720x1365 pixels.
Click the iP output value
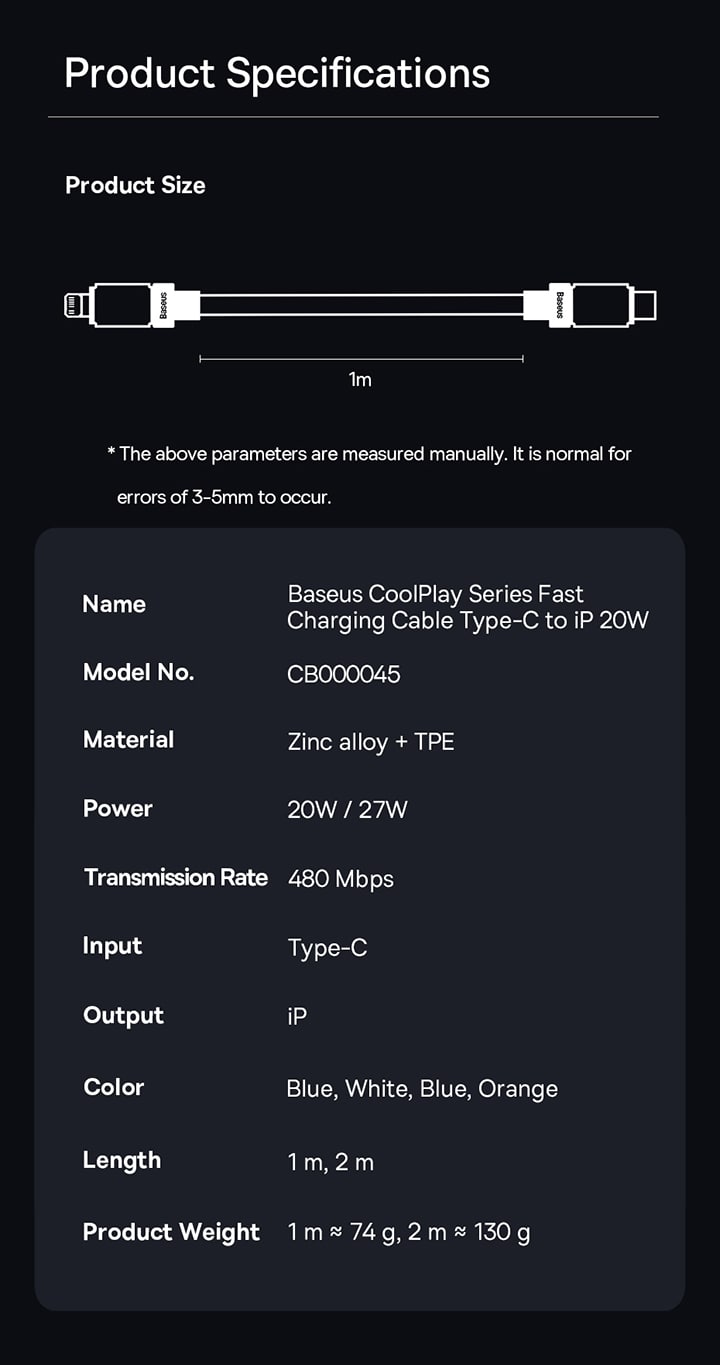coord(297,1017)
